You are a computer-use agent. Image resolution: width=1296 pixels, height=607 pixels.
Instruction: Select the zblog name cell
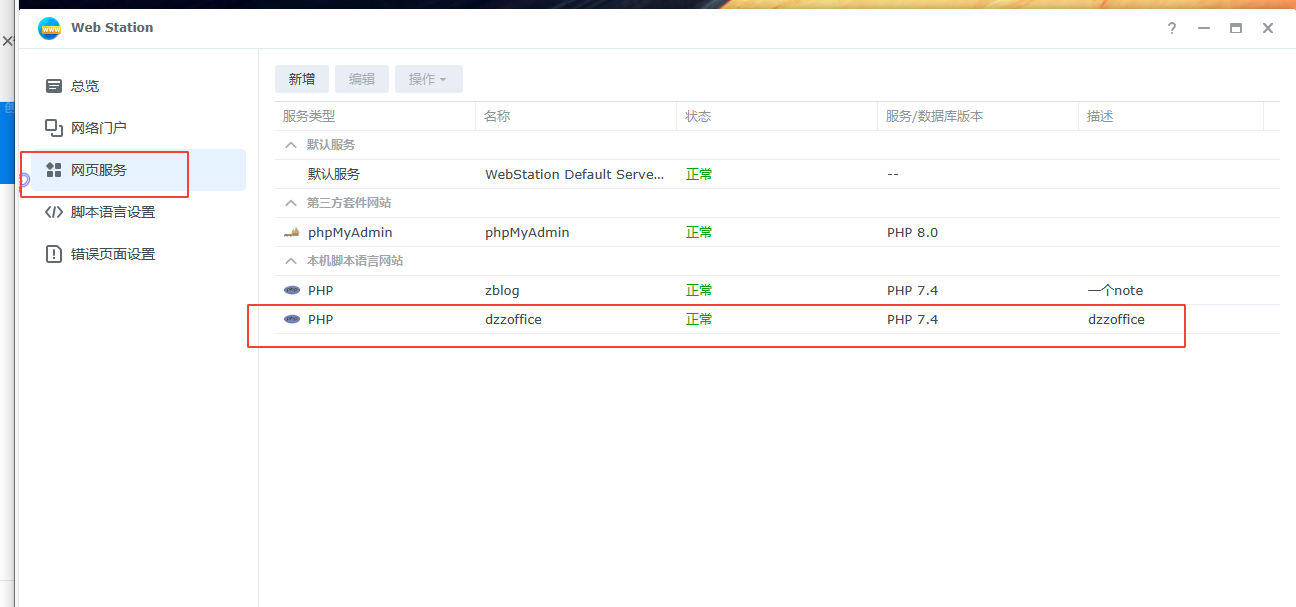point(502,290)
